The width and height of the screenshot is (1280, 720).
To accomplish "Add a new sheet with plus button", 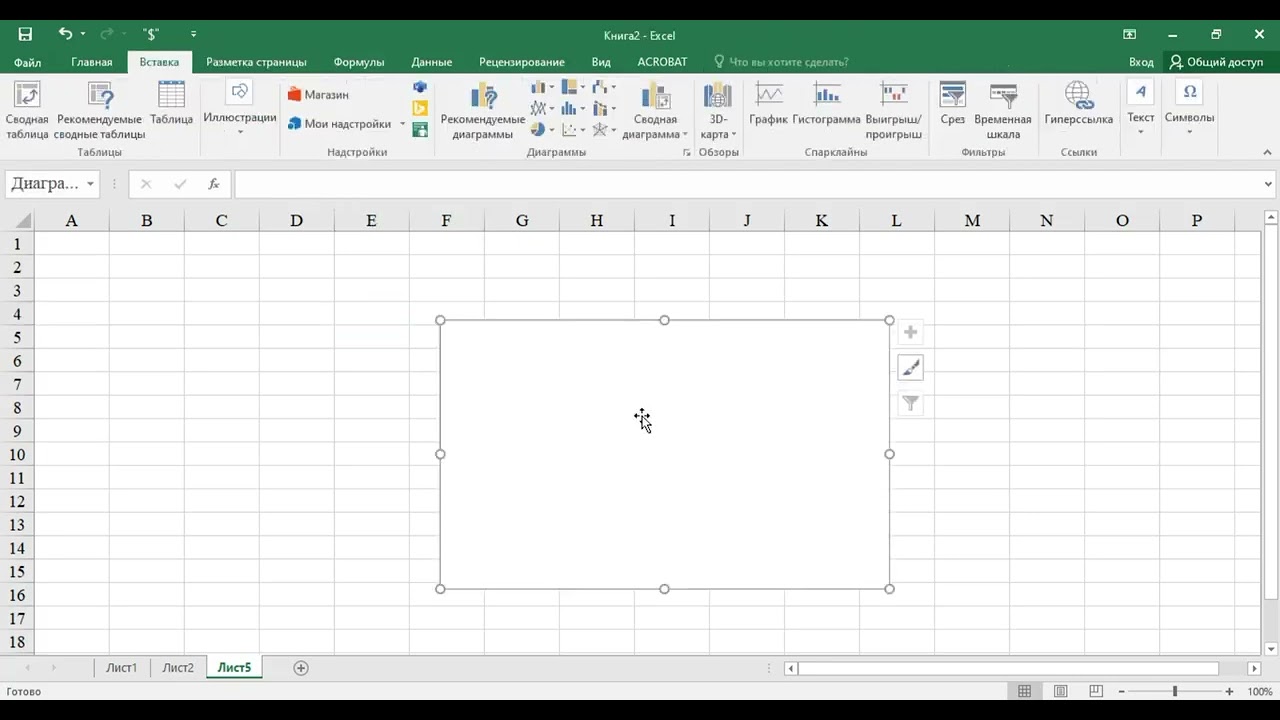I will point(301,668).
